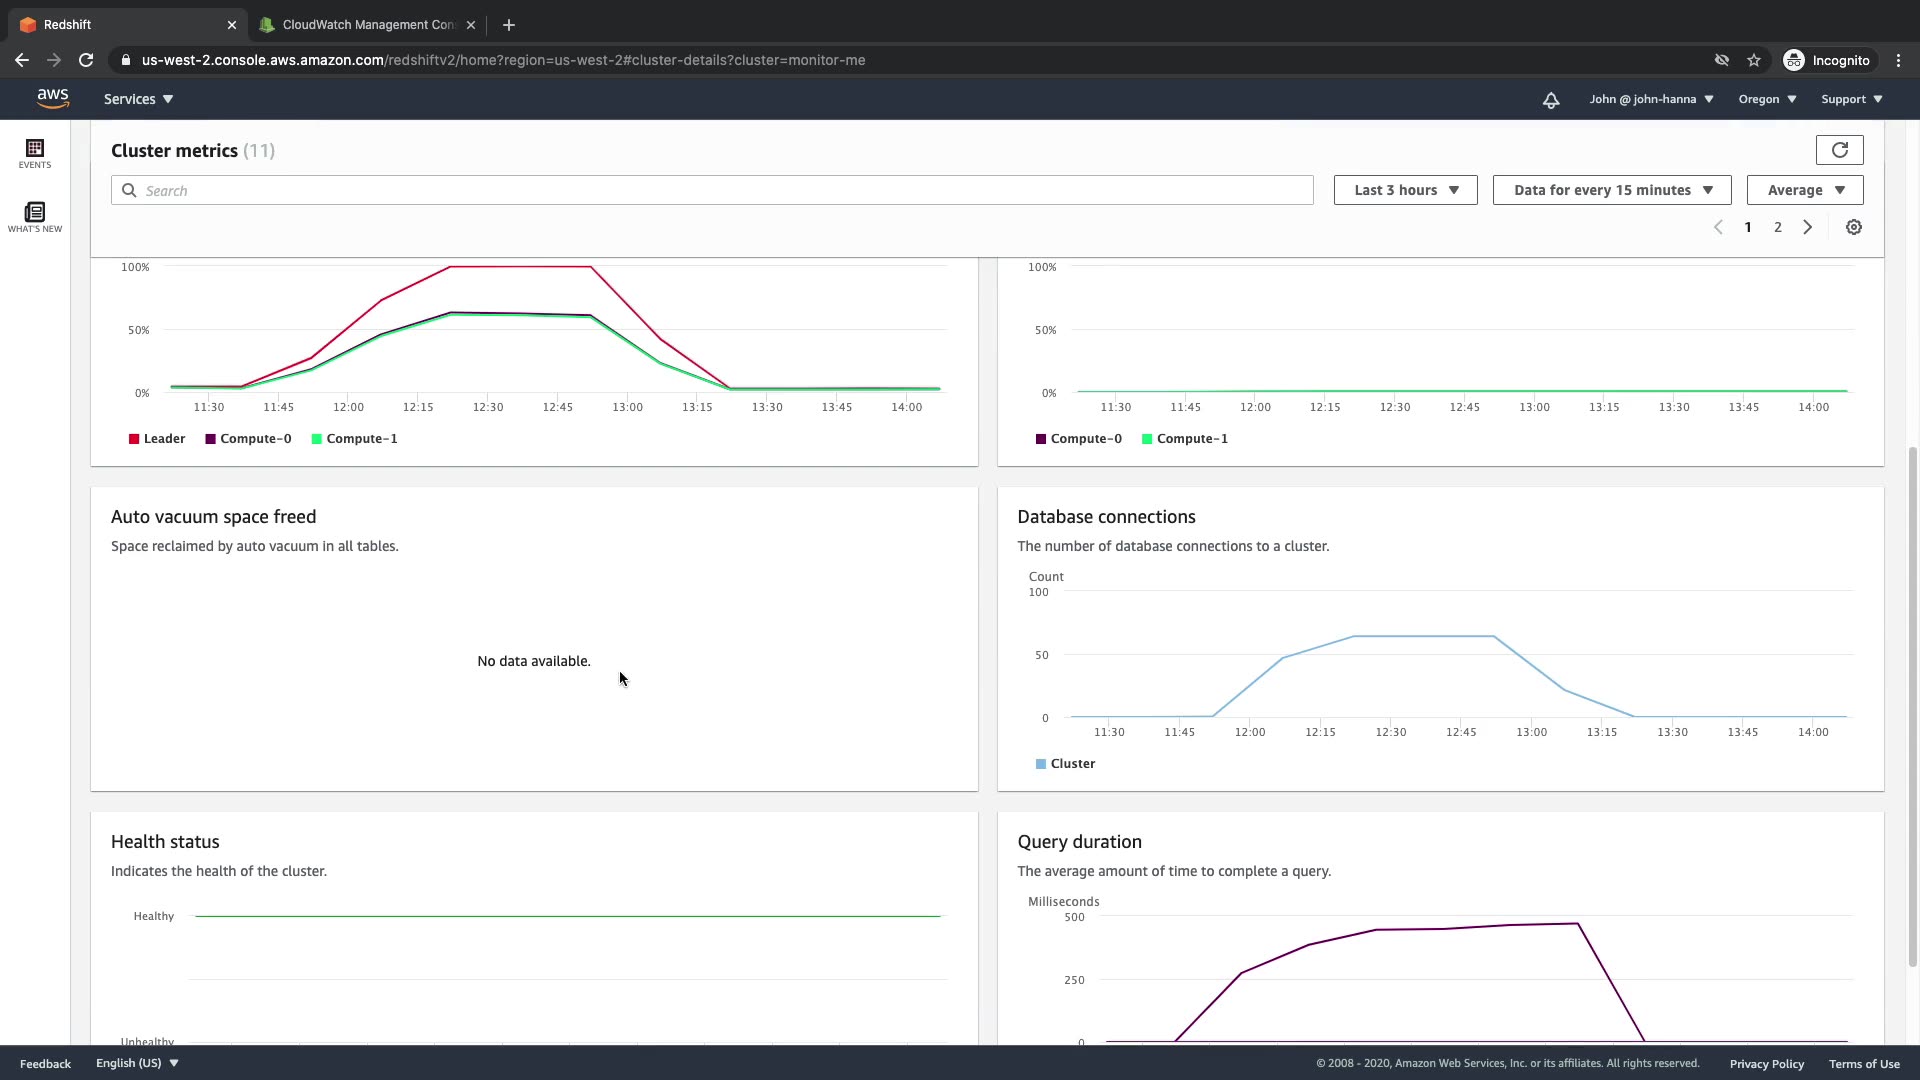Image resolution: width=1920 pixels, height=1080 pixels.
Task: Go to metrics page 2
Action: point(1778,227)
